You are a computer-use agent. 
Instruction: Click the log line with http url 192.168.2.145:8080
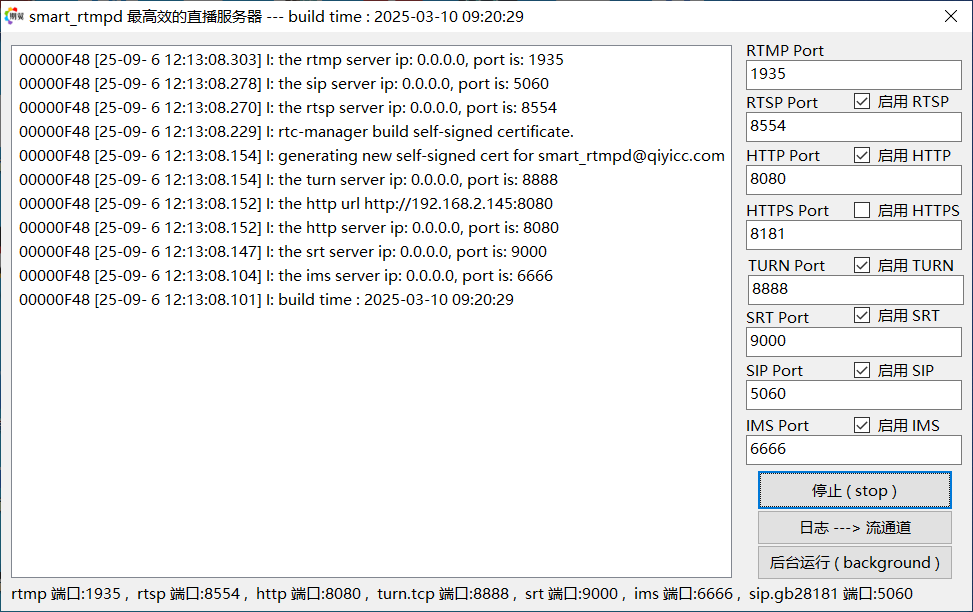(x=286, y=204)
